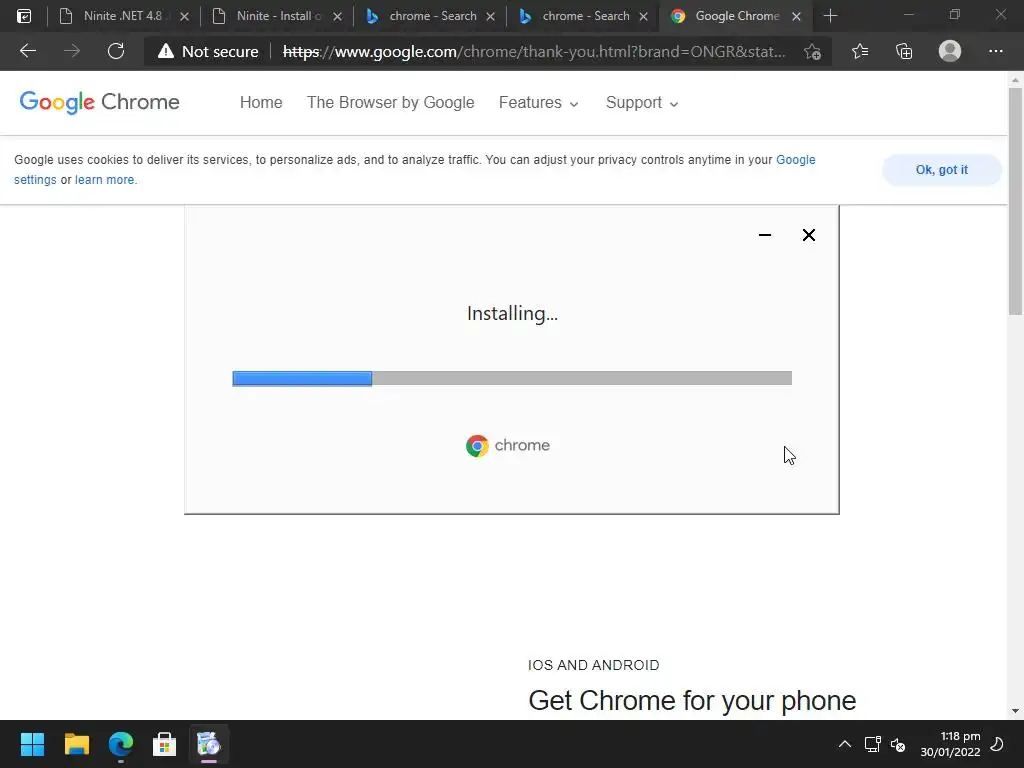Close the Google Chrome tab
The width and height of the screenshot is (1024, 768).
(796, 16)
